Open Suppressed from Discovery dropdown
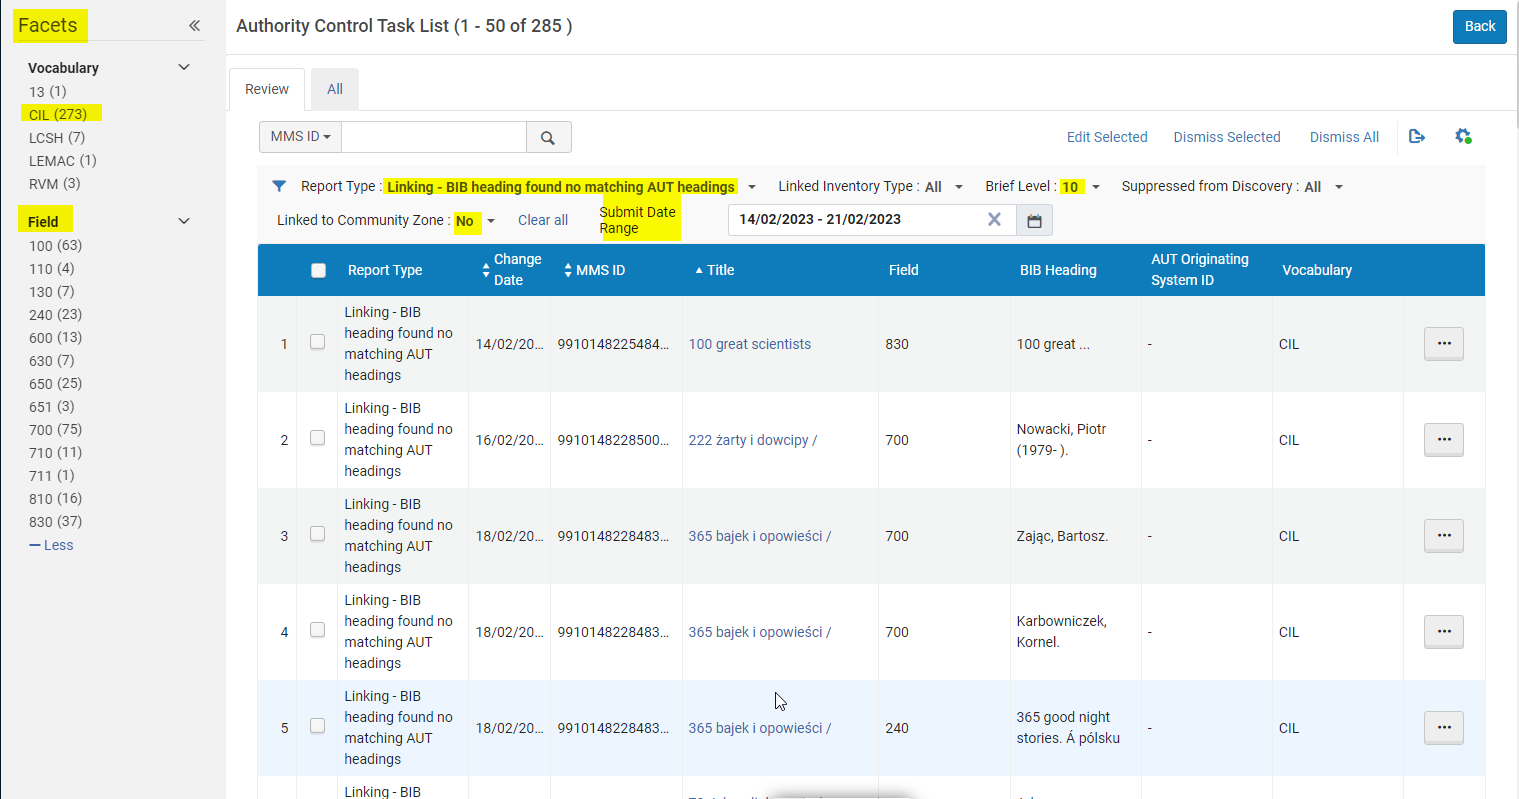Screen dimensions: 1519x799 point(1339,187)
